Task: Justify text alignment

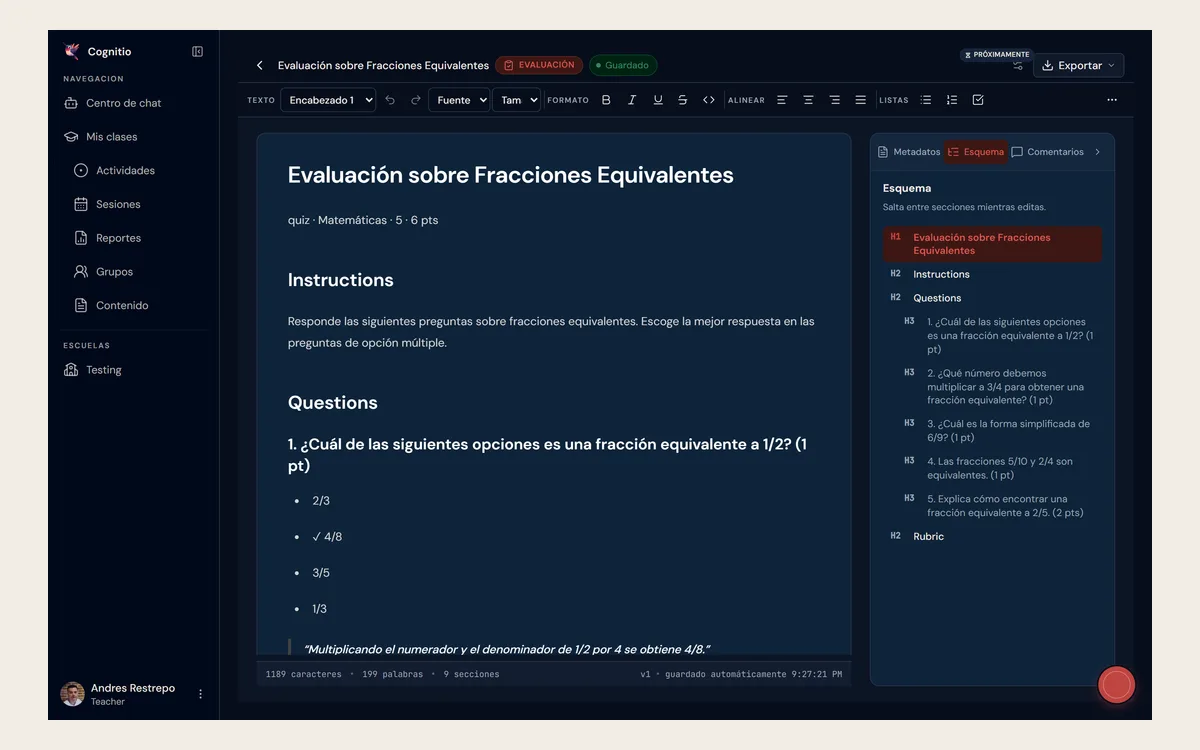Action: [x=860, y=100]
